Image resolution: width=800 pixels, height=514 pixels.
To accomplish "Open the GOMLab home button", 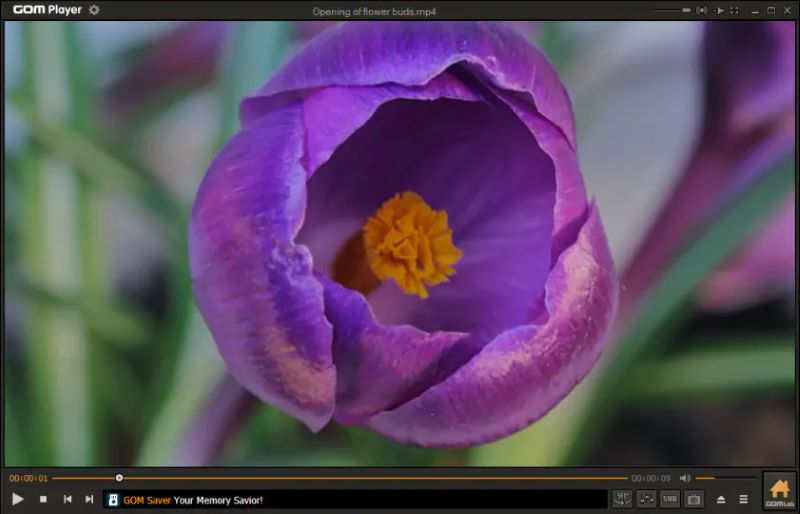I will coord(779,491).
